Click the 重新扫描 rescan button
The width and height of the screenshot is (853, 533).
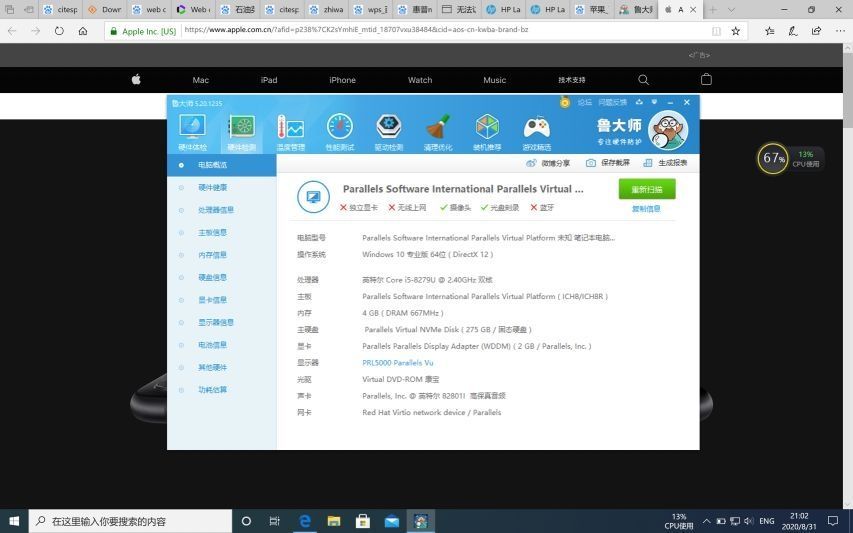[647, 189]
